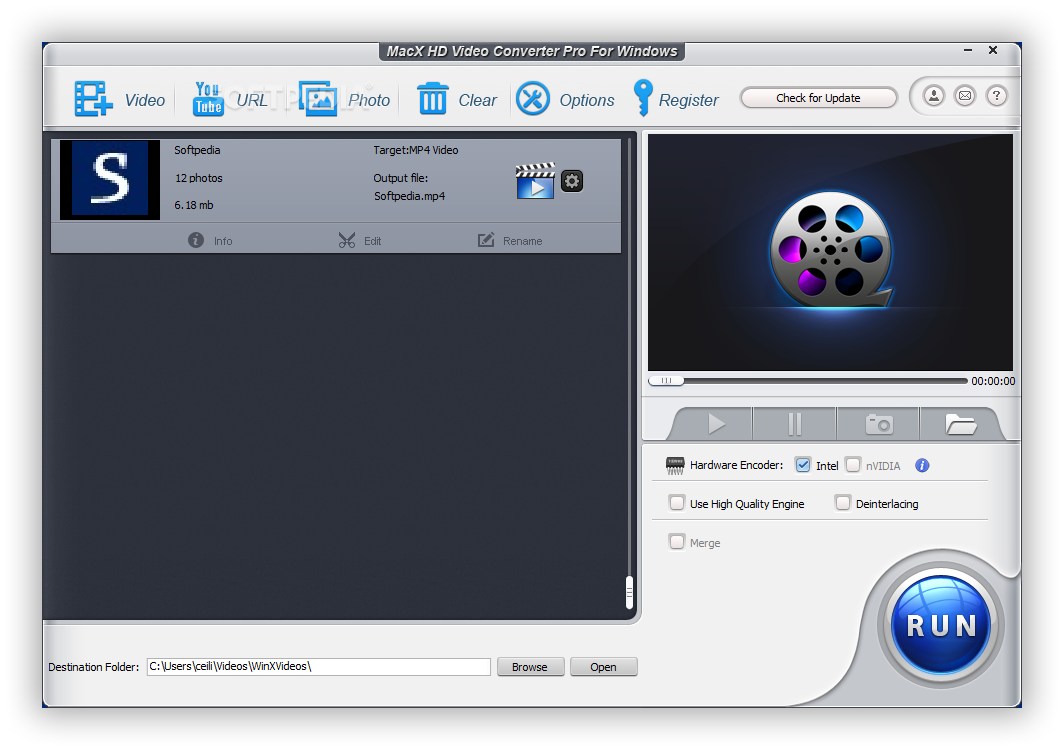
Task: Click the Options toolbar label
Action: tap(586, 100)
